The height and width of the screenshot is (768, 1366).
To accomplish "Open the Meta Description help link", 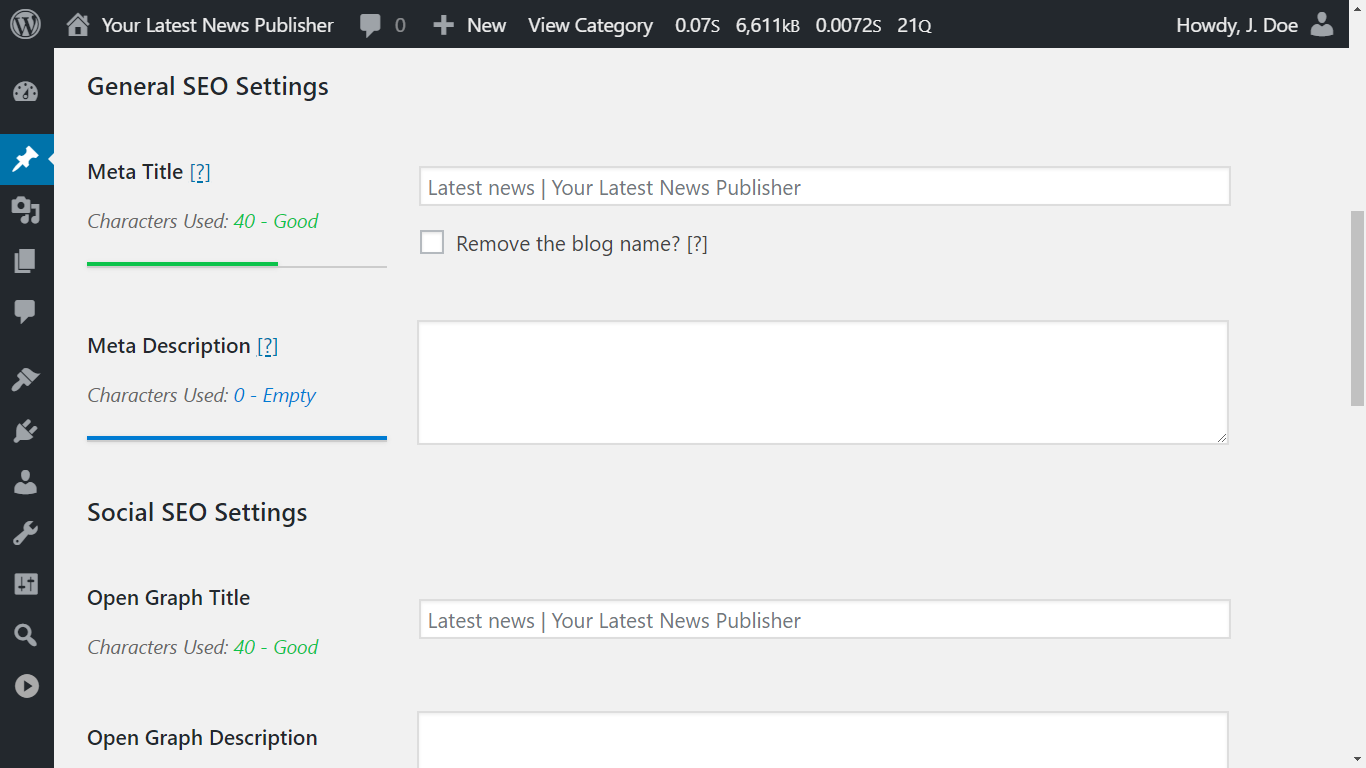I will tap(268, 345).
